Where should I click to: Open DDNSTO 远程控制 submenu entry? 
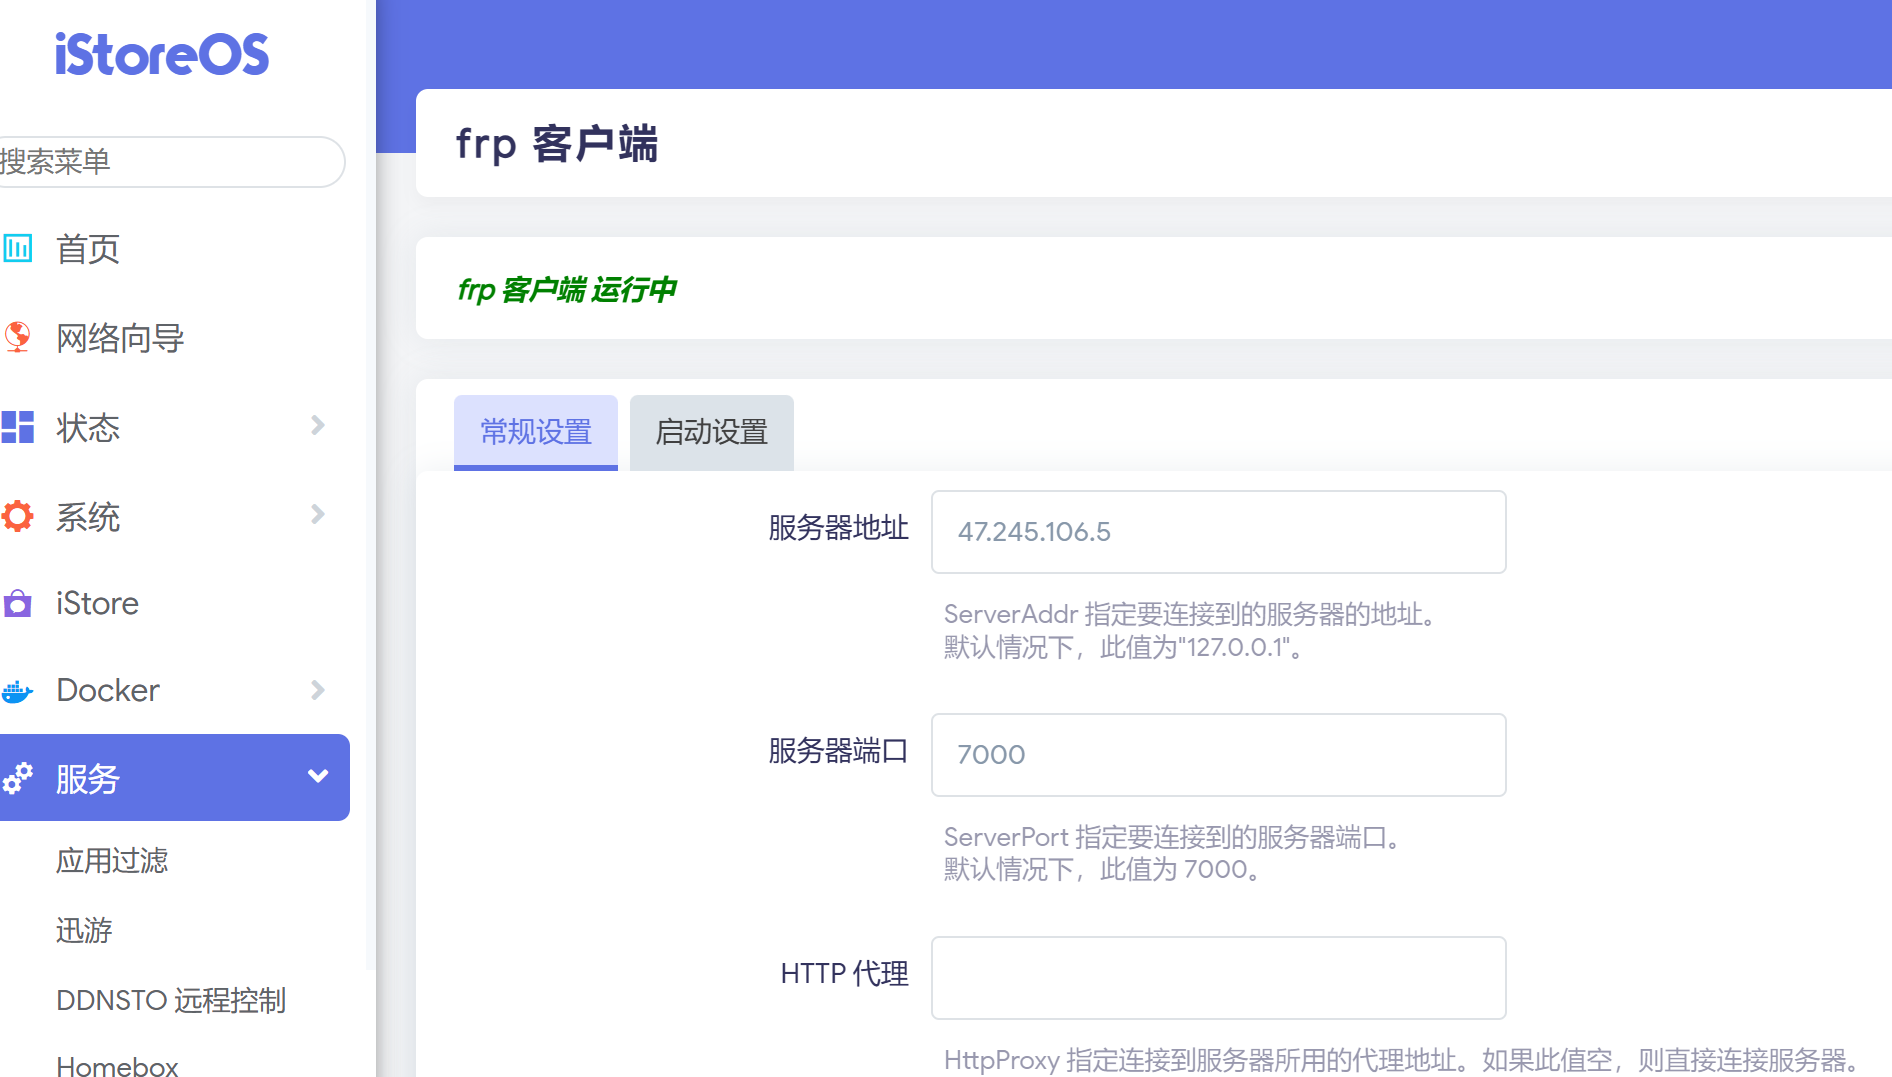pos(171,1000)
